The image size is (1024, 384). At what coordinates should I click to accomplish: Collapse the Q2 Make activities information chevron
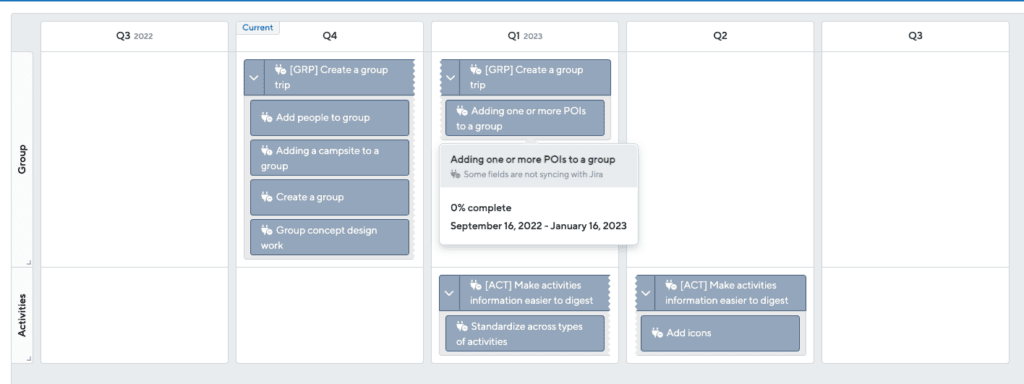coord(646,293)
